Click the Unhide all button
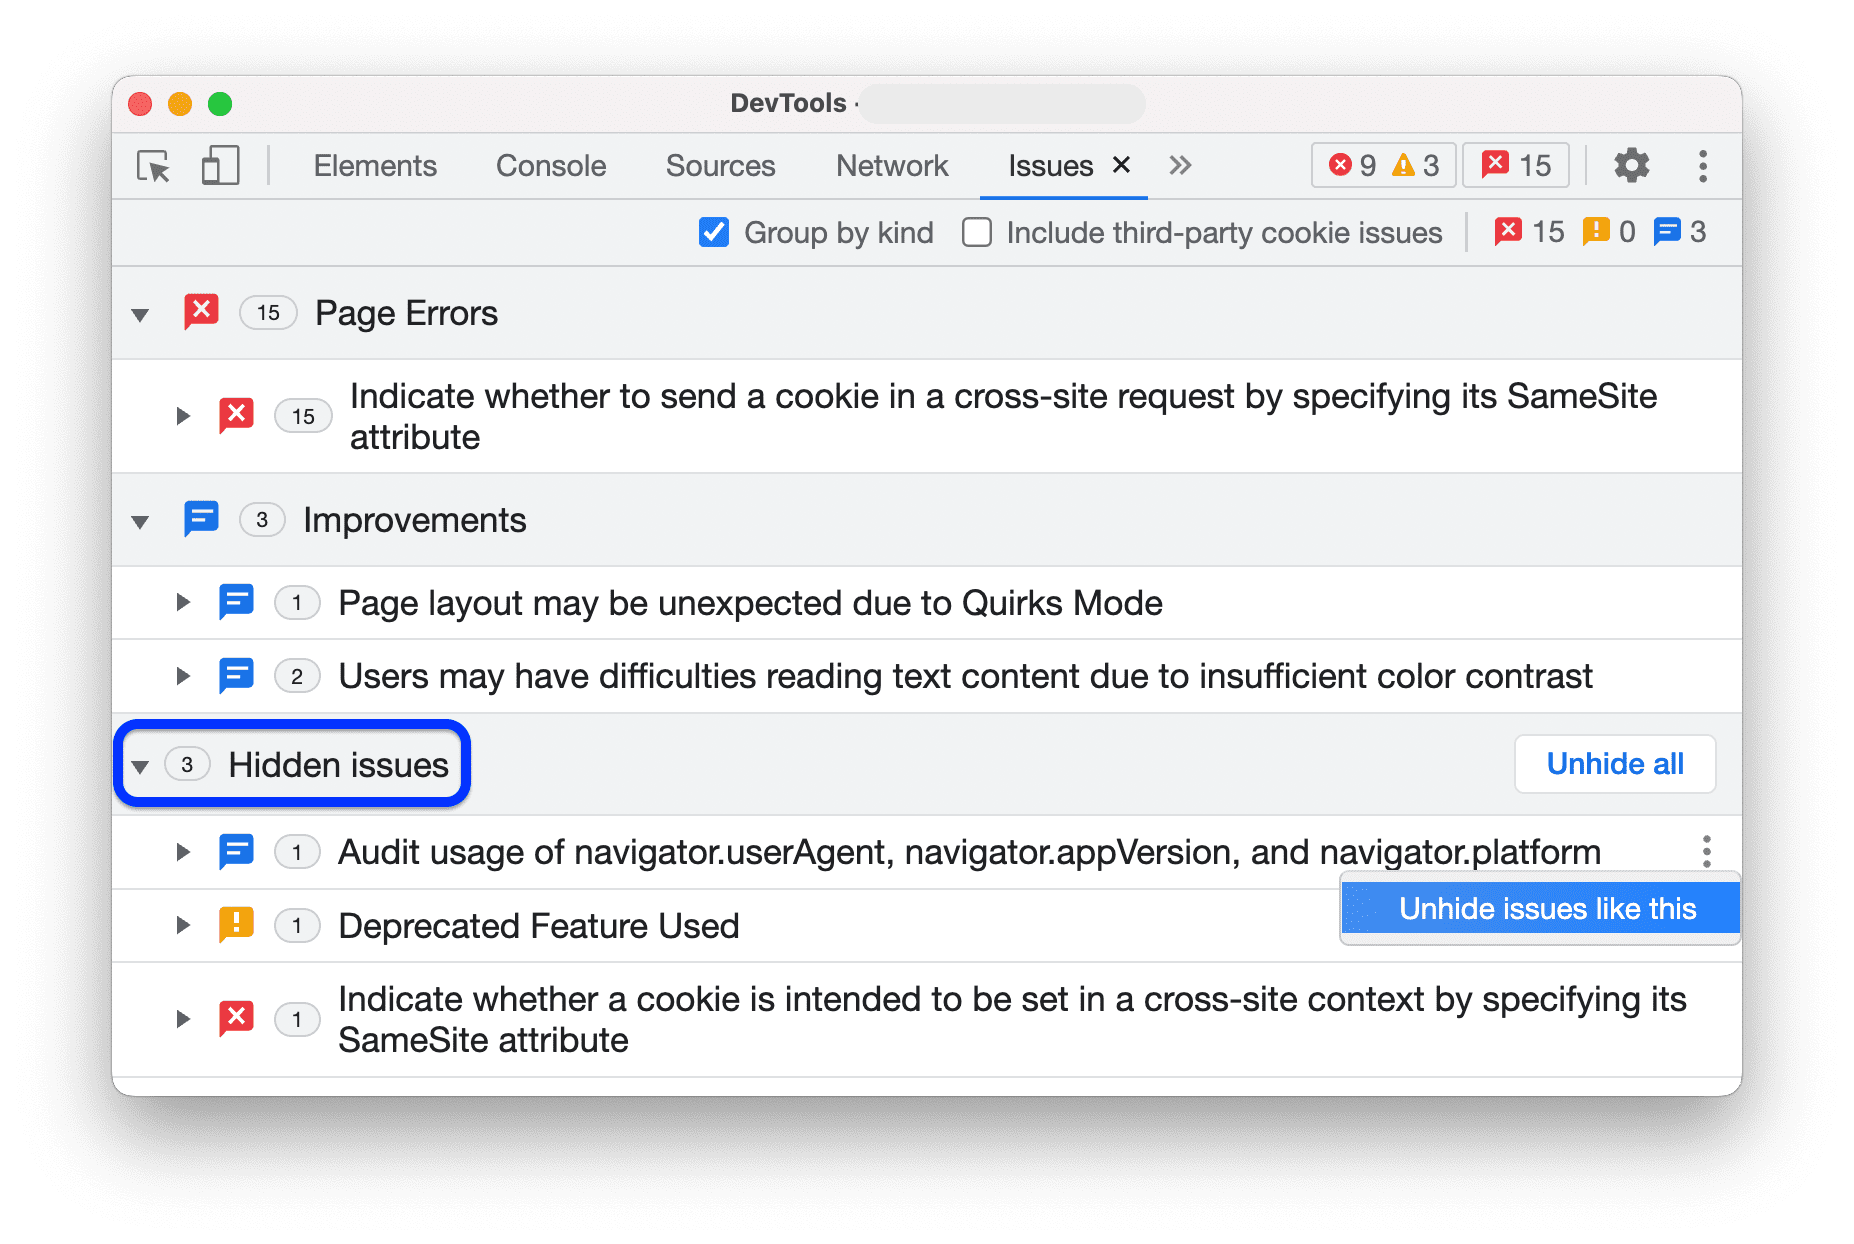This screenshot has width=1854, height=1244. (1614, 763)
